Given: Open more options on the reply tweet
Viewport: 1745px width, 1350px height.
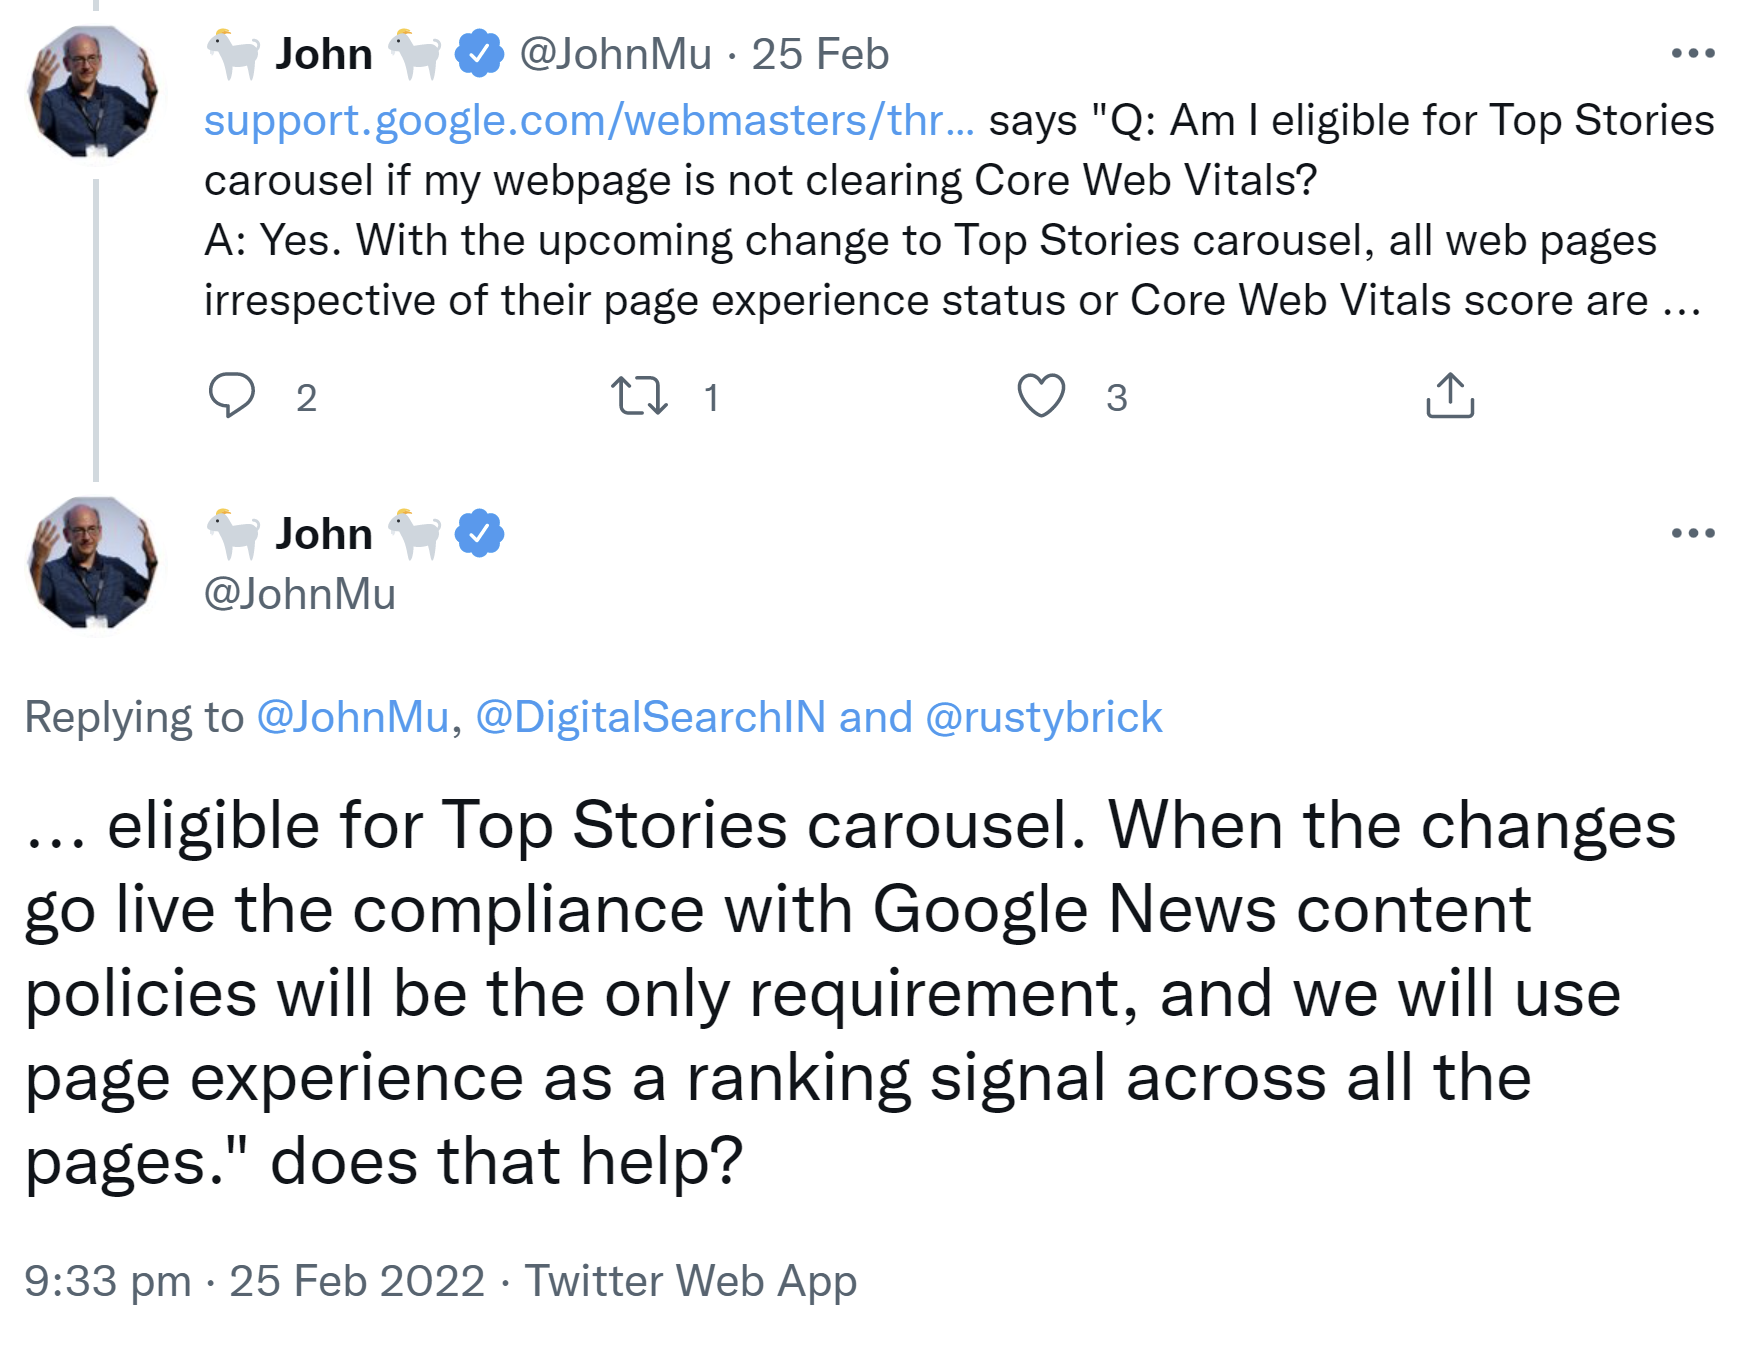Looking at the screenshot, I should tap(1692, 533).
